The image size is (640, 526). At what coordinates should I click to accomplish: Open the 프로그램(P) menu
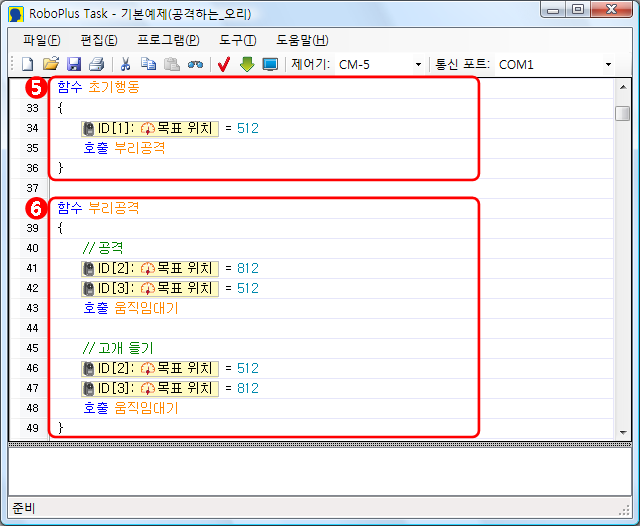click(168, 40)
